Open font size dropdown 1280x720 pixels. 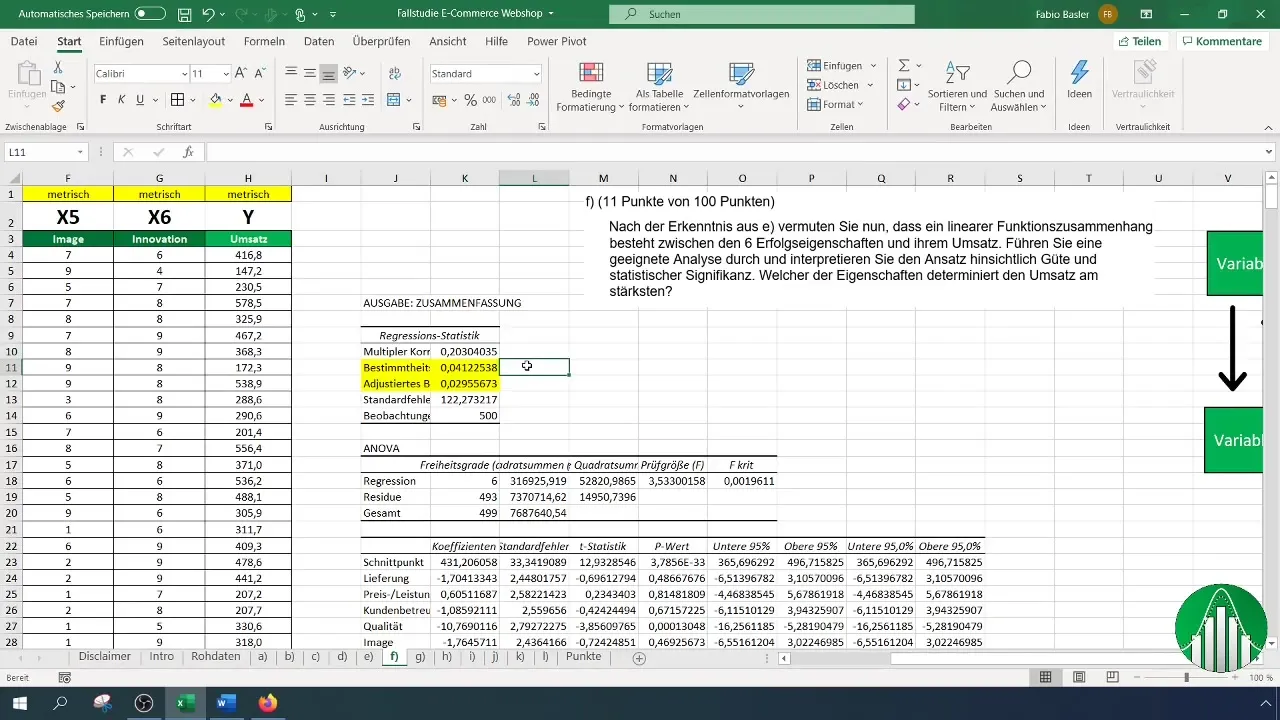point(226,74)
